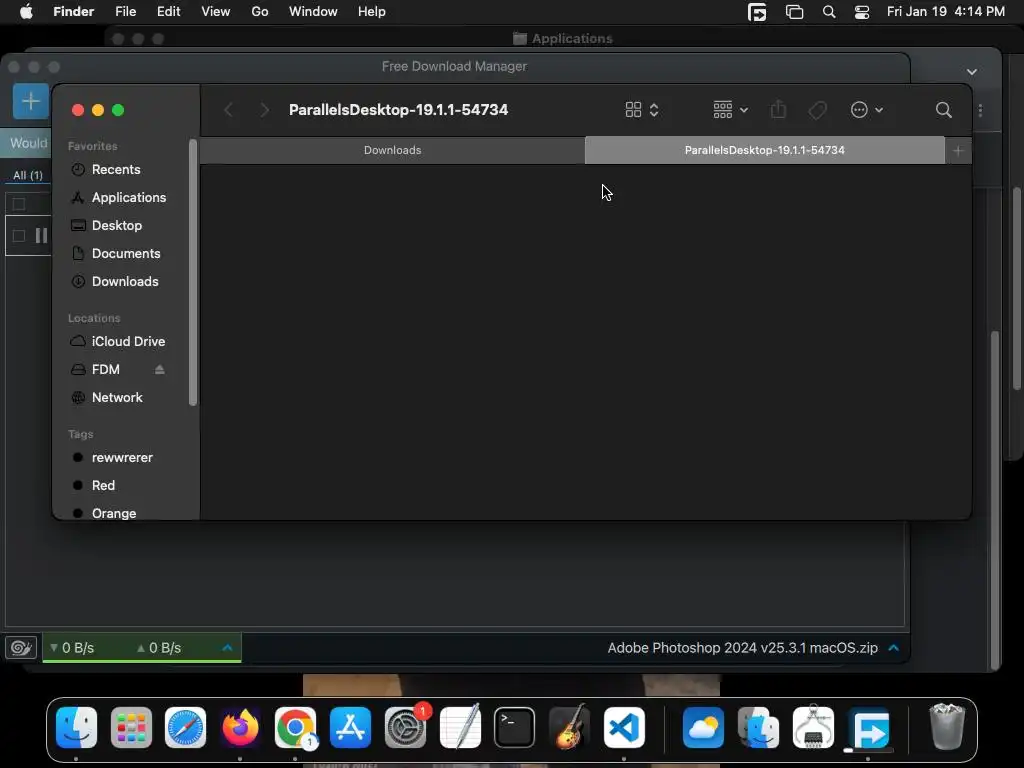
Task: Click Free Download Manager menu bar icon
Action: tap(757, 12)
